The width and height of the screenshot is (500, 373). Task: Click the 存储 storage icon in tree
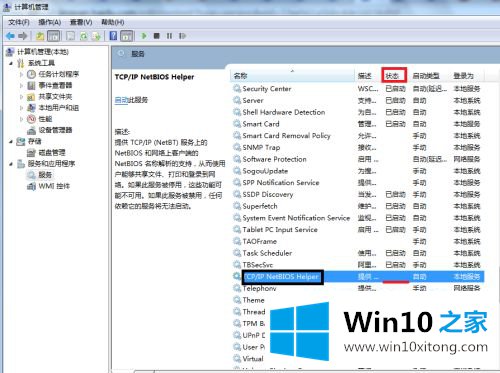coord(21,141)
